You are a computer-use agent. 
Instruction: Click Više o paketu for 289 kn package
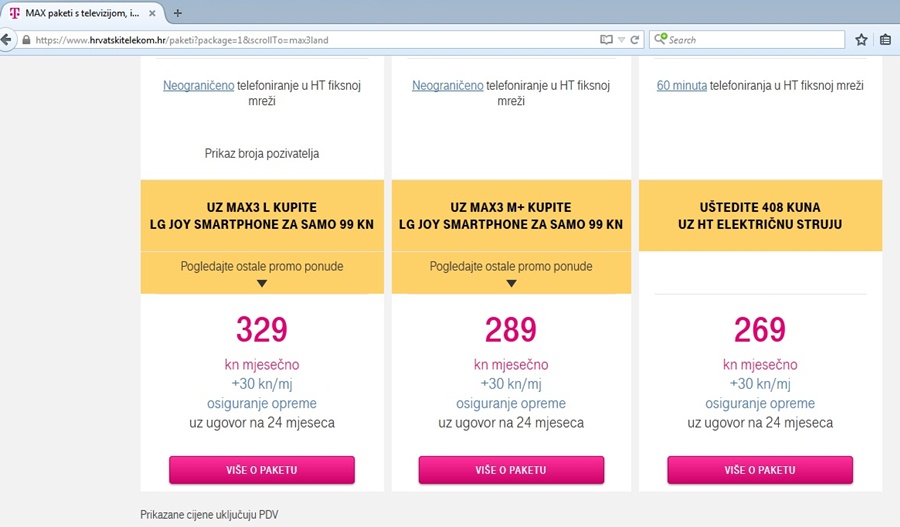pos(511,470)
